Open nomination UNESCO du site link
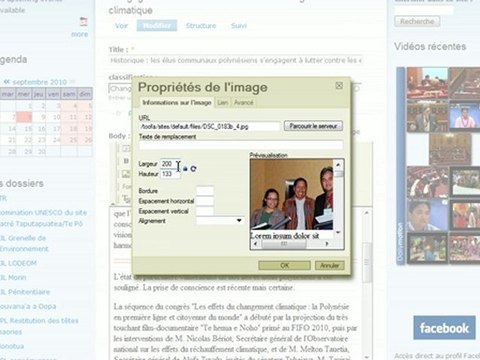Image resolution: width=480 pixels, height=360 pixels. [43, 218]
